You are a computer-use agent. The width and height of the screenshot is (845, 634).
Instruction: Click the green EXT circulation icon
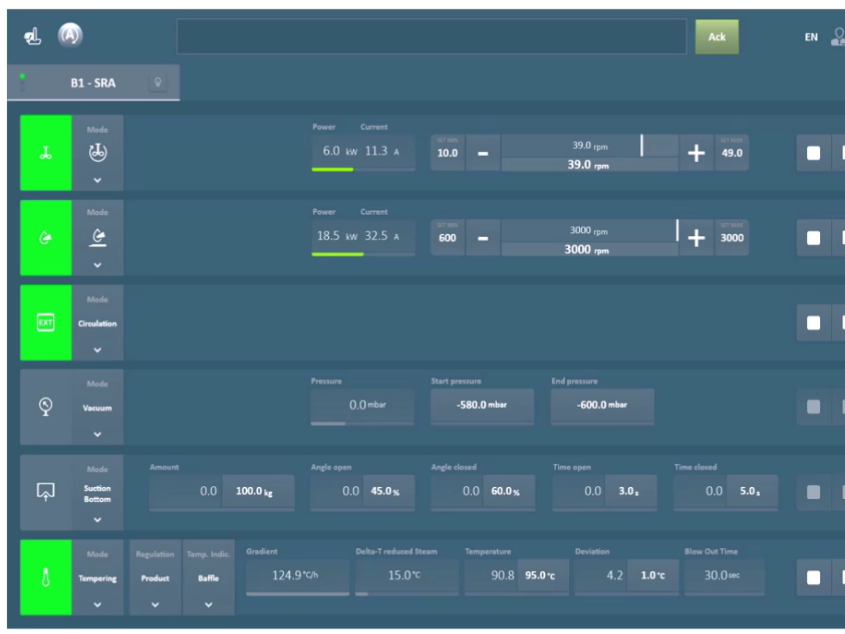click(46, 323)
